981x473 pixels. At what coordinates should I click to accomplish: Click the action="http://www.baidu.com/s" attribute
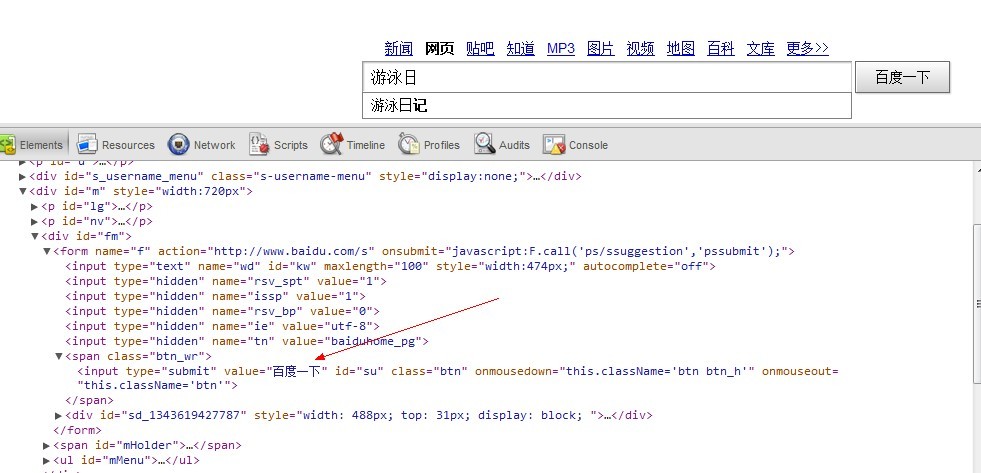click(x=267, y=251)
